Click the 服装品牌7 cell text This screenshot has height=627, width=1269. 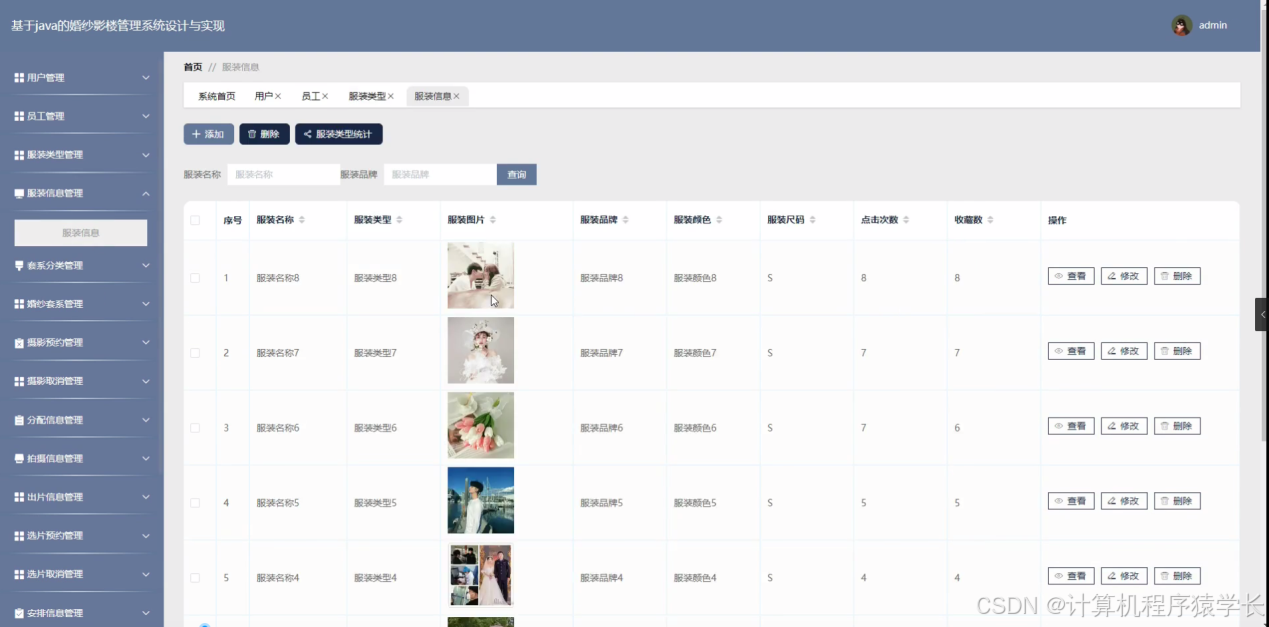coord(602,353)
